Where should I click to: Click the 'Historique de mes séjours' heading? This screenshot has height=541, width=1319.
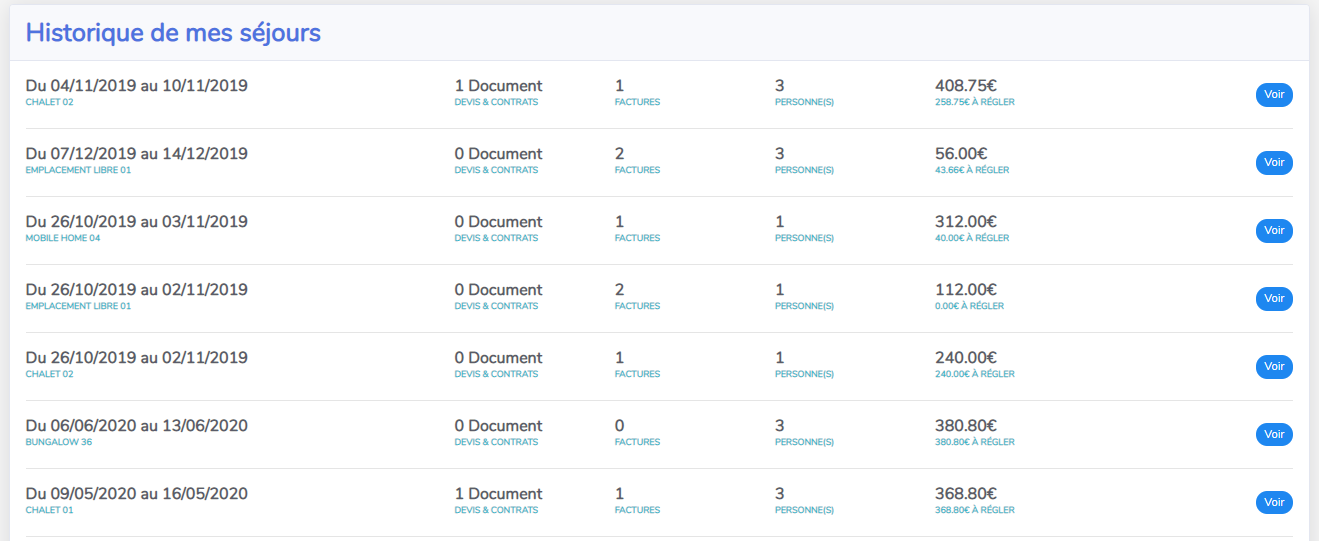pos(173,33)
